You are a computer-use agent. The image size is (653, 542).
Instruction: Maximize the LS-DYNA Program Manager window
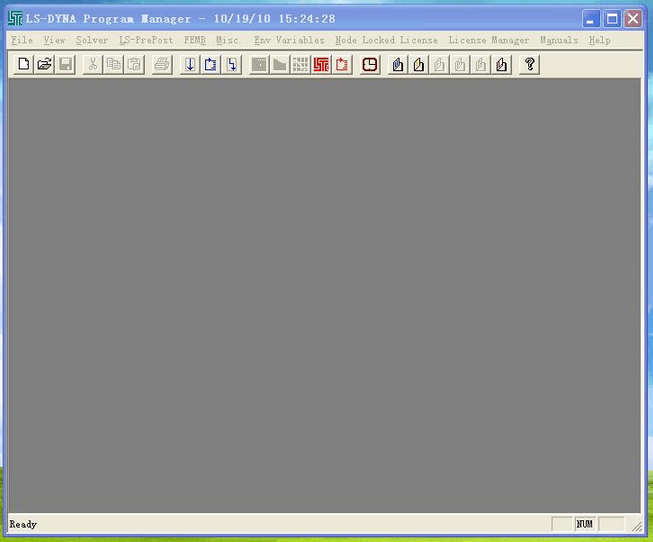click(612, 19)
